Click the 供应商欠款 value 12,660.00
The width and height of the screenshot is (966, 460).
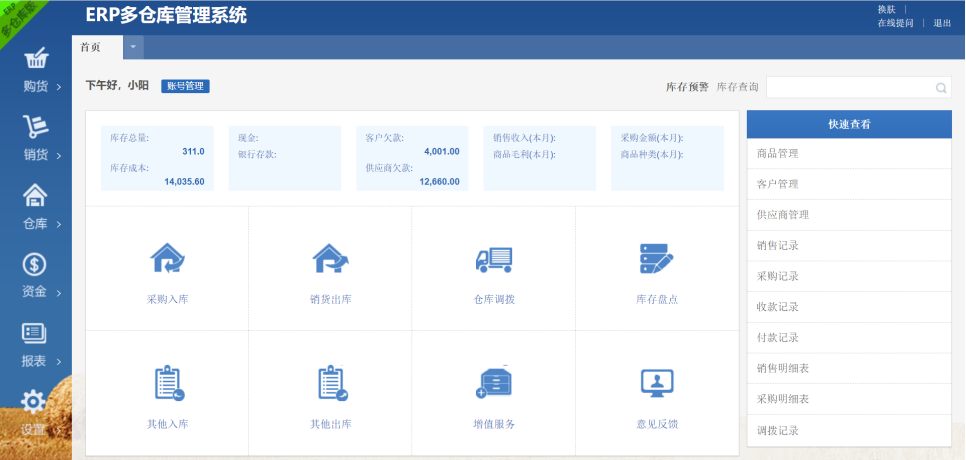(x=439, y=182)
